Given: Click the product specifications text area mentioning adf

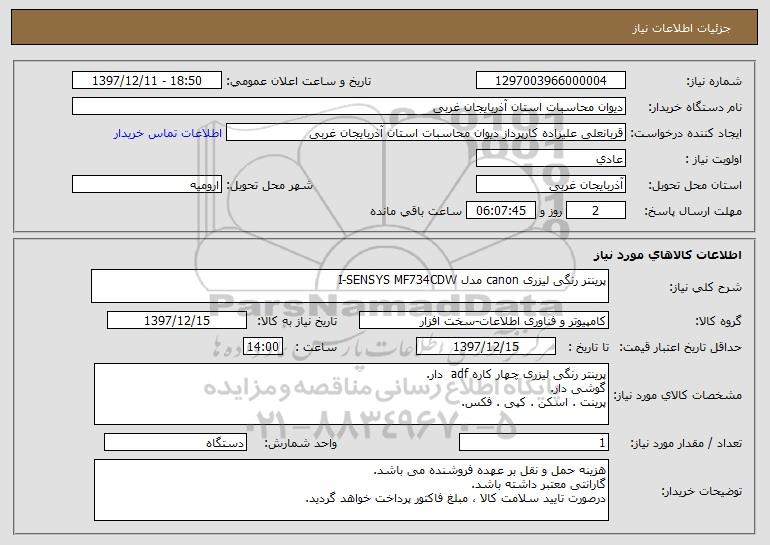Looking at the screenshot, I should 351,394.
